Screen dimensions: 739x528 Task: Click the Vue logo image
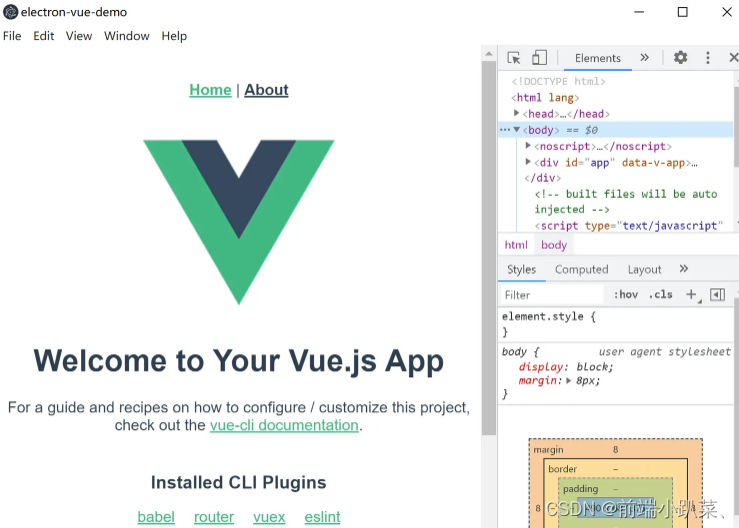pos(238,222)
